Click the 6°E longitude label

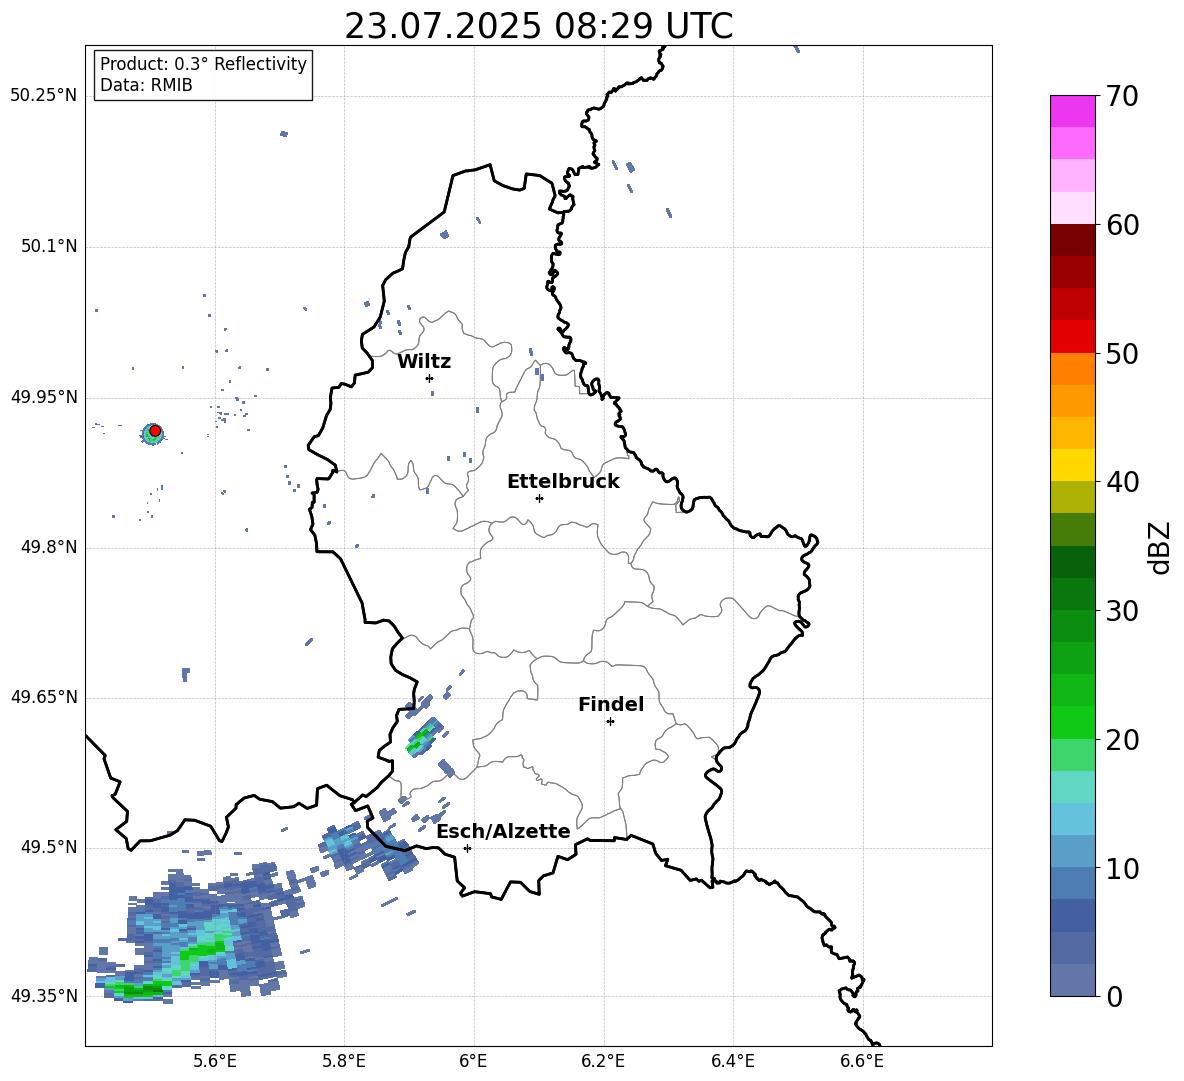click(473, 1061)
